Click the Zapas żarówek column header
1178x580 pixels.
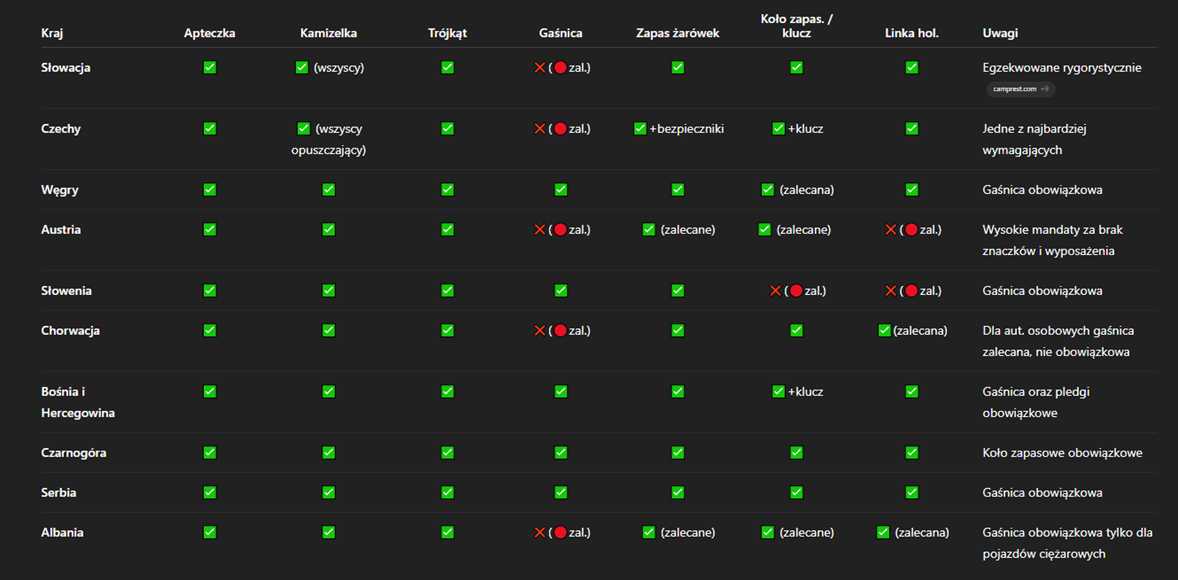[x=677, y=33]
